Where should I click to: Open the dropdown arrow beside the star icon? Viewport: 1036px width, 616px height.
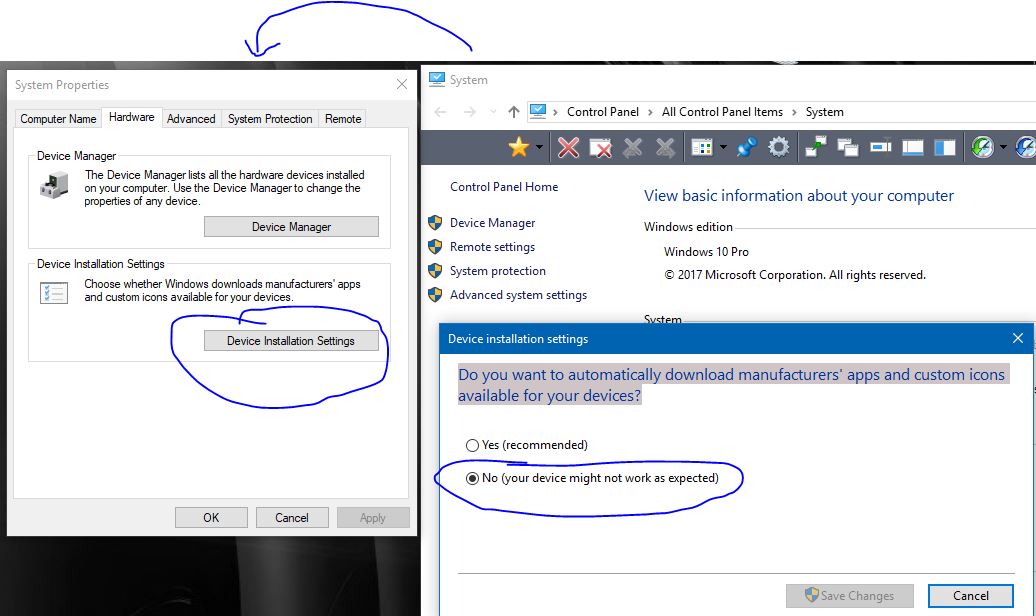(x=539, y=147)
